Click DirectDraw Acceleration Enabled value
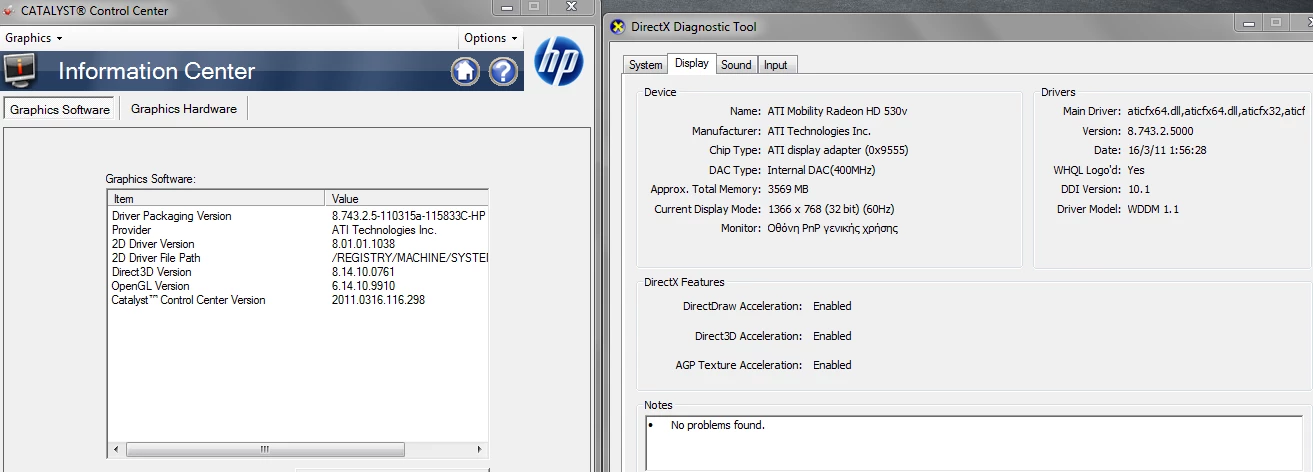This screenshot has width=1313, height=472. pos(832,306)
